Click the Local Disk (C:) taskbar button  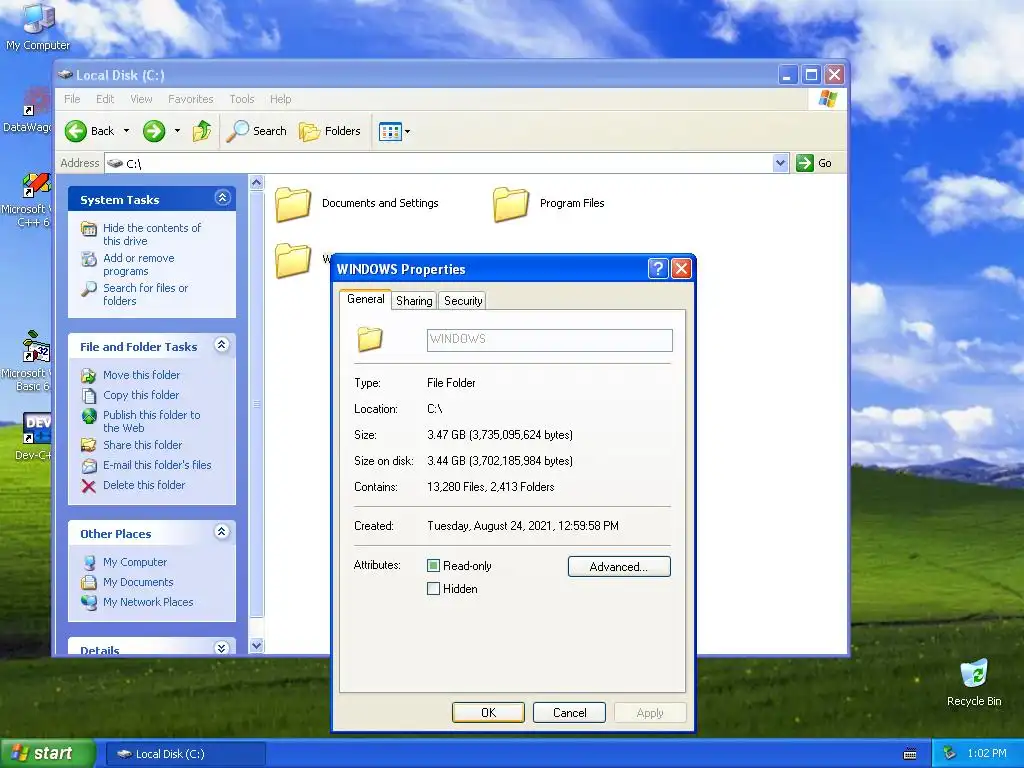[185, 754]
